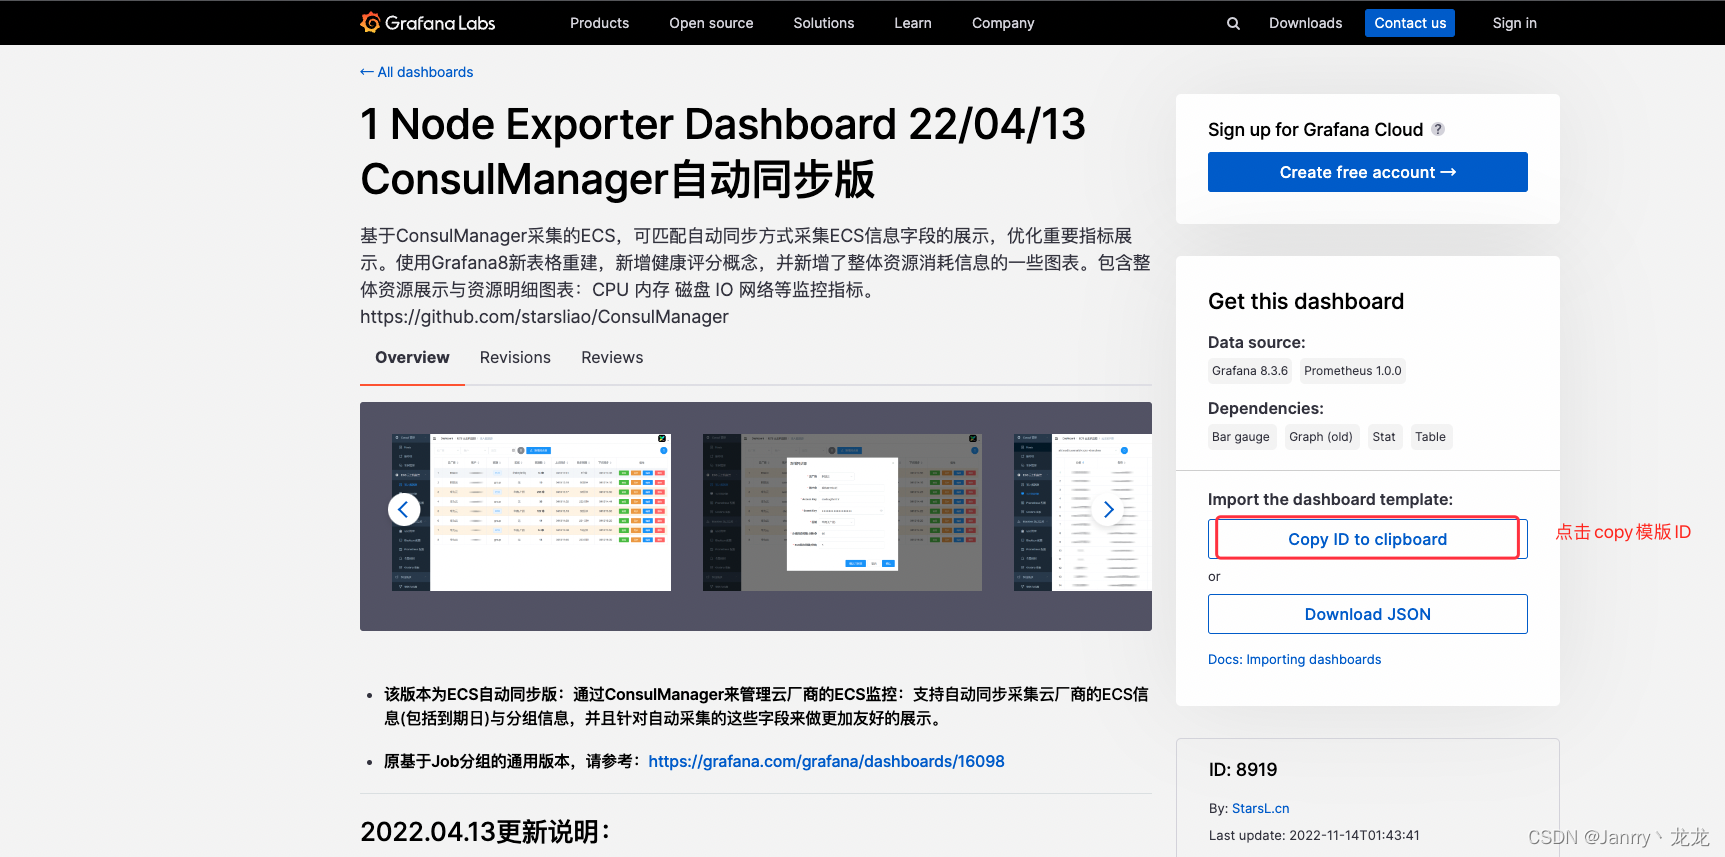Click the Bar gauge dependency tag
The image size is (1725, 857).
pos(1241,437)
